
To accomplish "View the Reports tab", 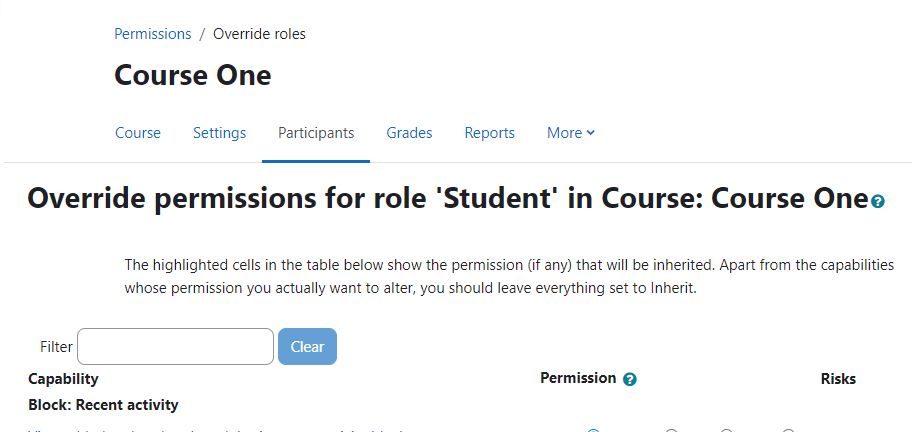I will pyautogui.click(x=489, y=133).
